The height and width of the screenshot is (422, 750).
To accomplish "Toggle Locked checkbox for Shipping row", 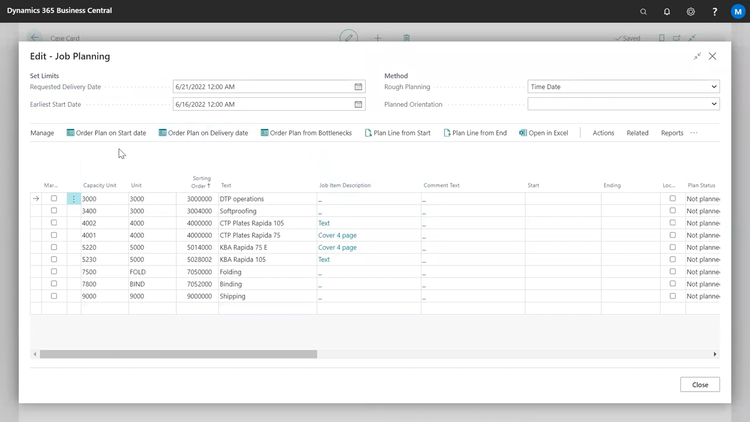I will click(673, 296).
